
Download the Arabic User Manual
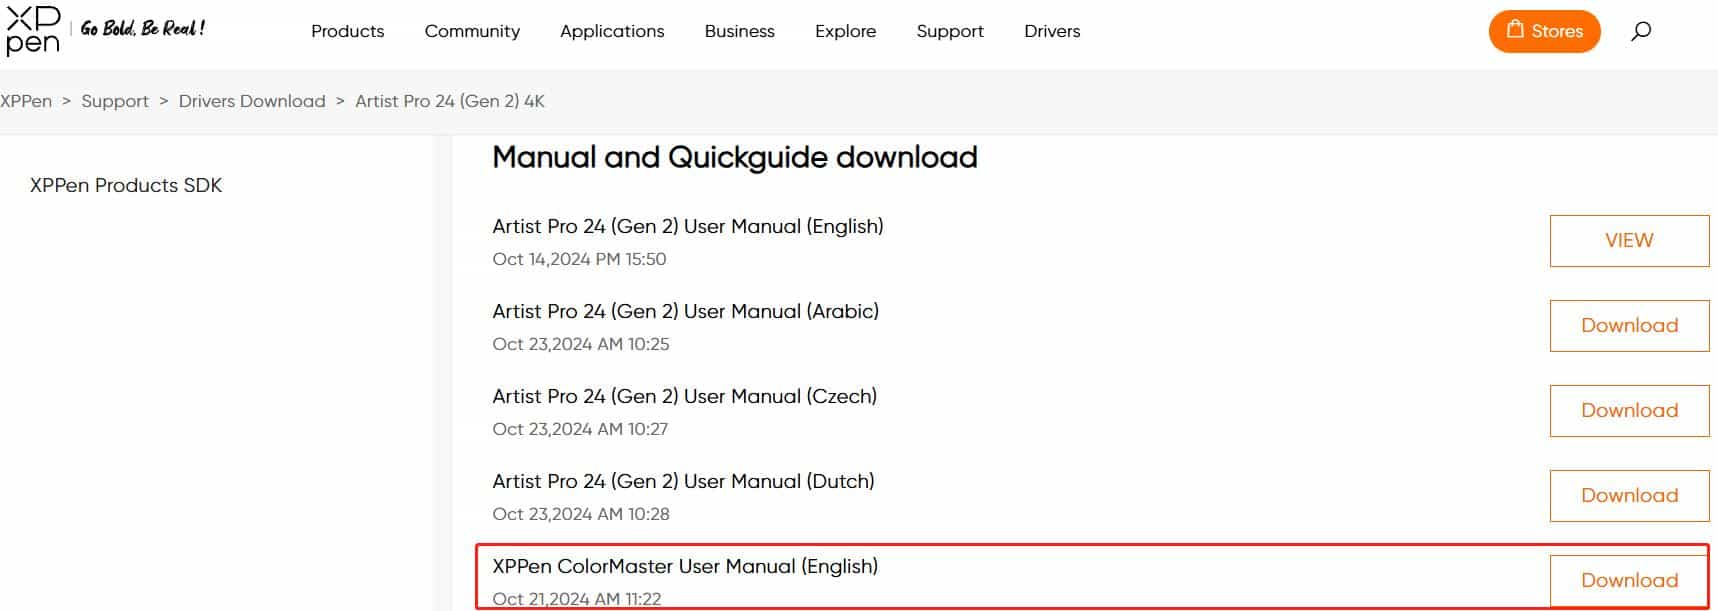(1629, 325)
